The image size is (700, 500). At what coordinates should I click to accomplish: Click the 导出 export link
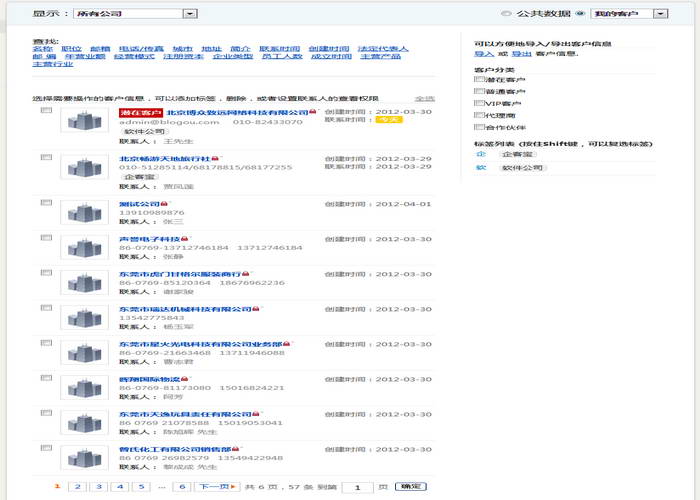(x=521, y=54)
